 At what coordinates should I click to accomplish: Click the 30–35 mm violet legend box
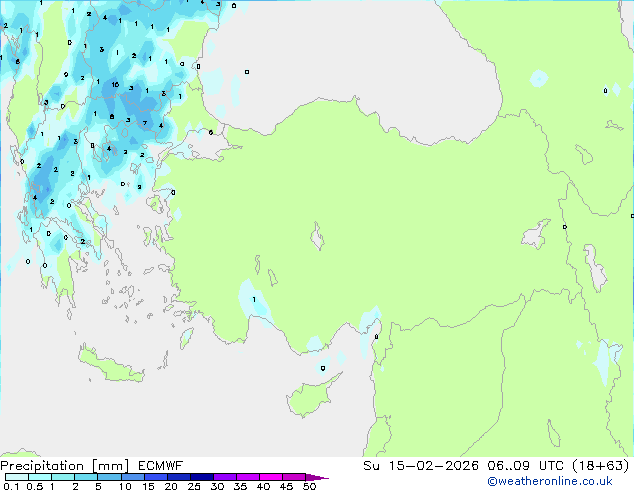225,477
